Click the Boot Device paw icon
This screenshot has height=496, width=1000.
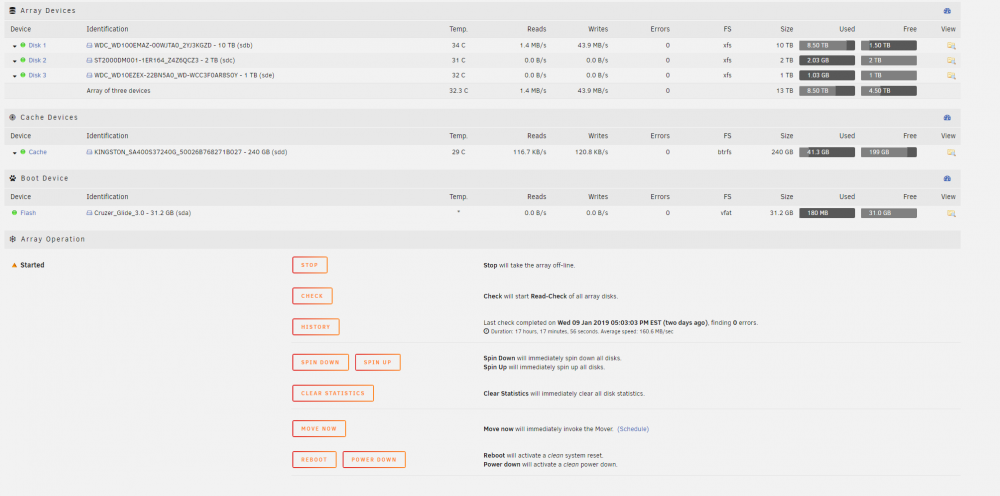tap(13, 179)
